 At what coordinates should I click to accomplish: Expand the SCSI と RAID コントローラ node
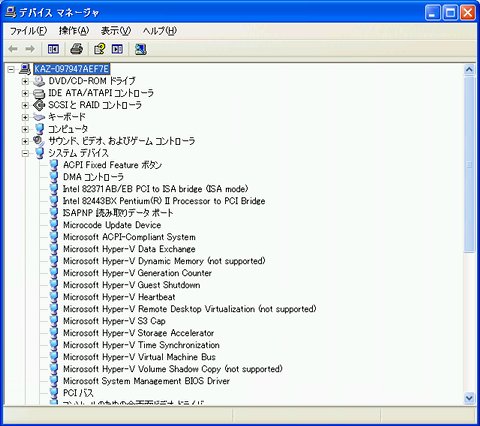[25, 105]
